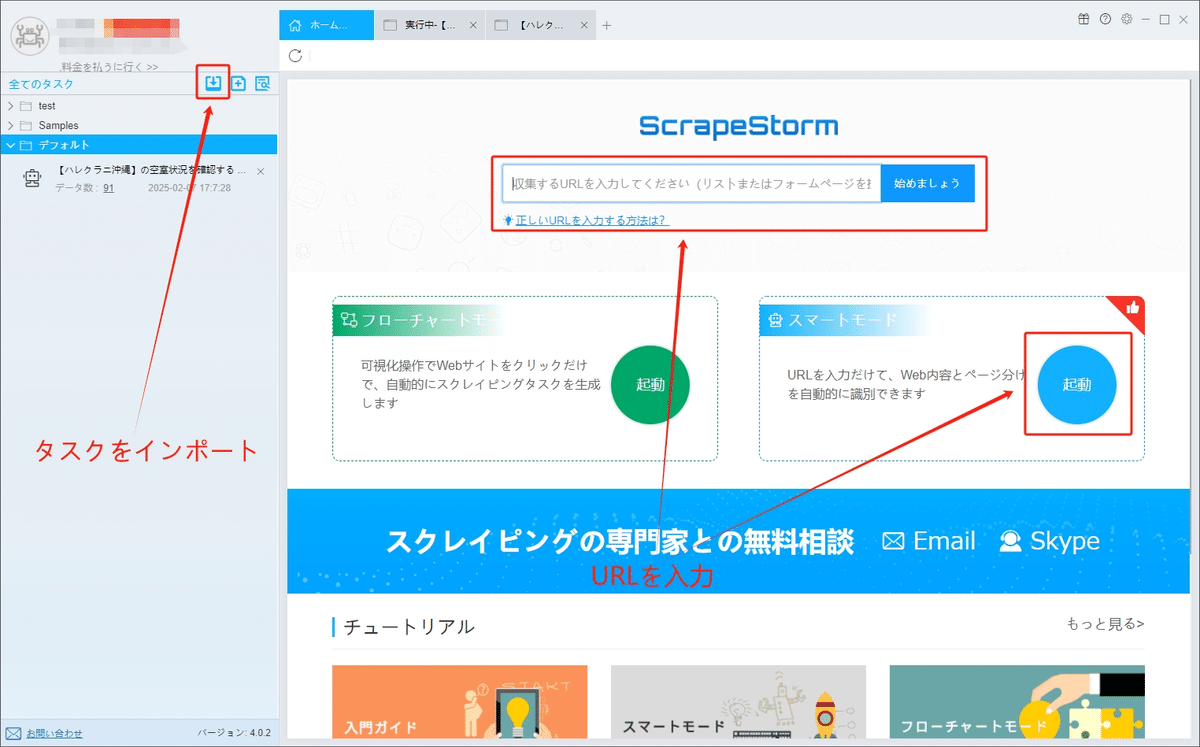Close the 【ハレク... tab
The image size is (1200, 747).
pyautogui.click(x=584, y=26)
